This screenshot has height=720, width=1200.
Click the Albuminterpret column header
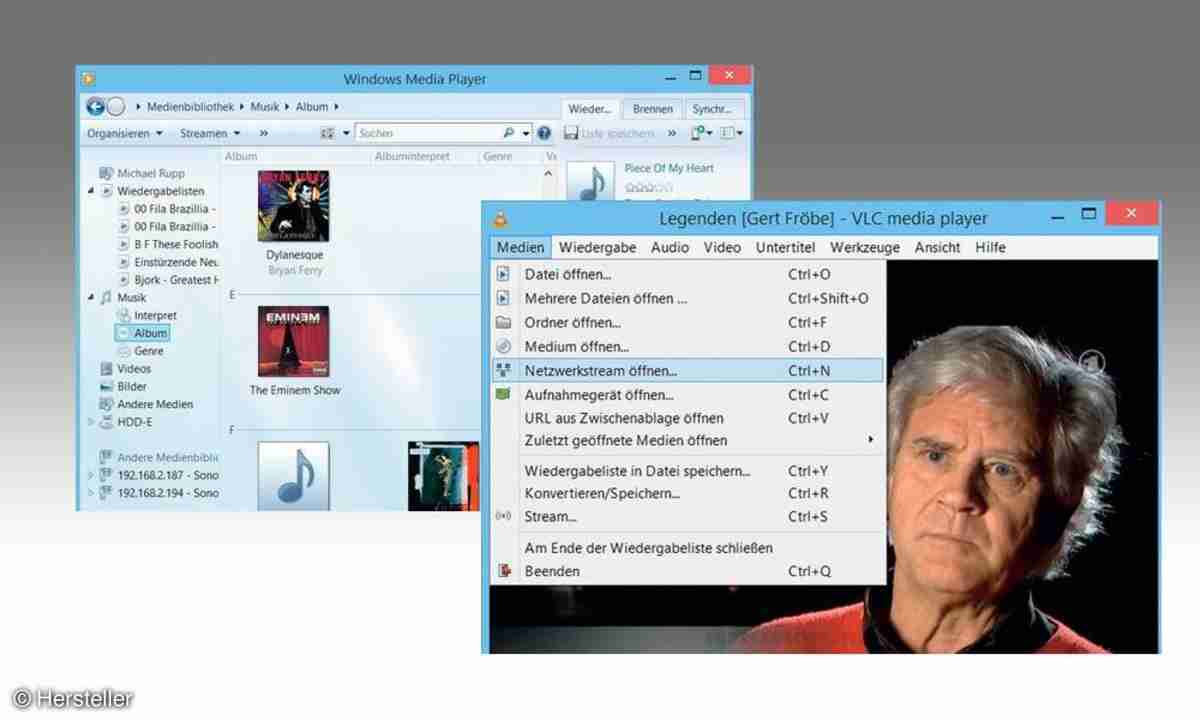(412, 156)
